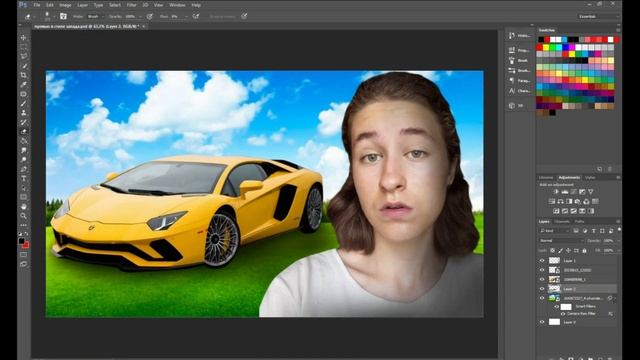Open the File menu
This screenshot has height=360, width=640.
coord(37,5)
